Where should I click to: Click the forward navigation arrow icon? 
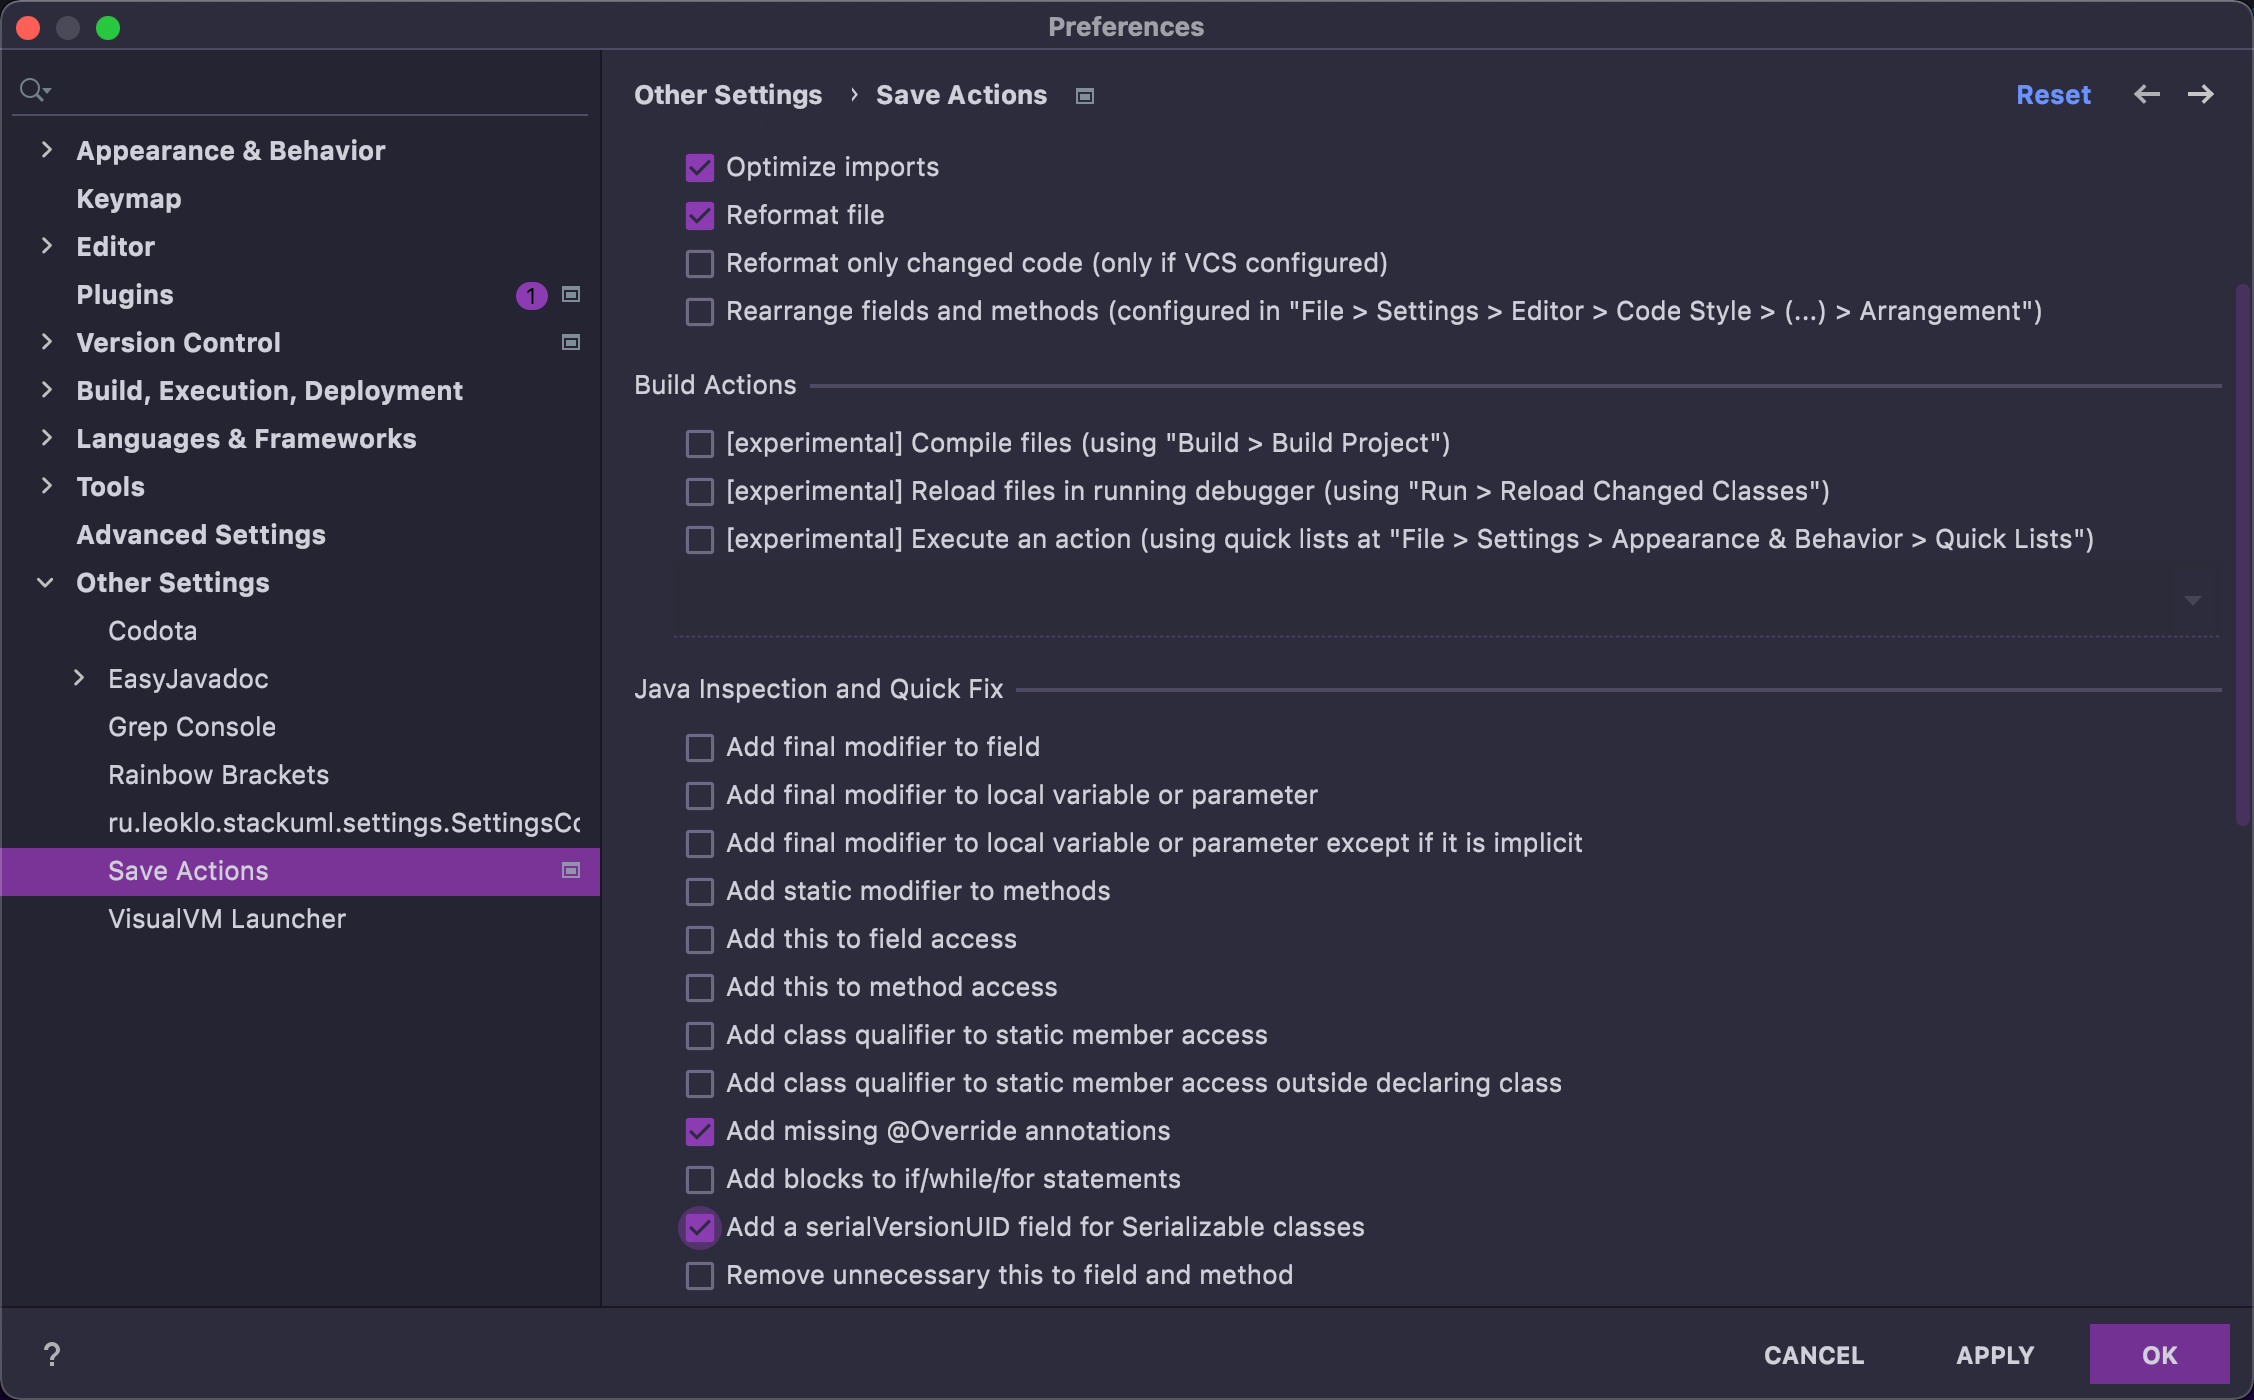2202,95
